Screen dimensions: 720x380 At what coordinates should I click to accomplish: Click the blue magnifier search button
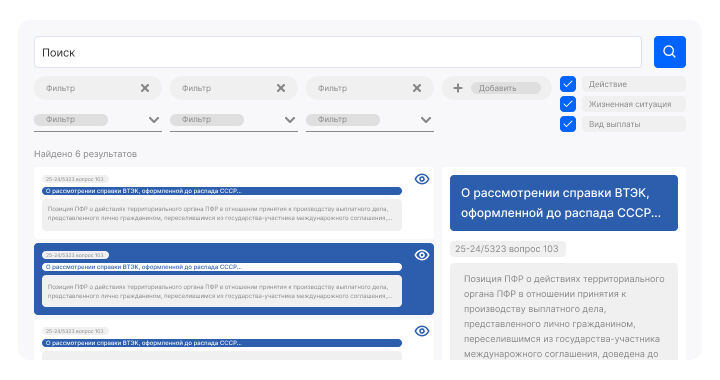[669, 52]
